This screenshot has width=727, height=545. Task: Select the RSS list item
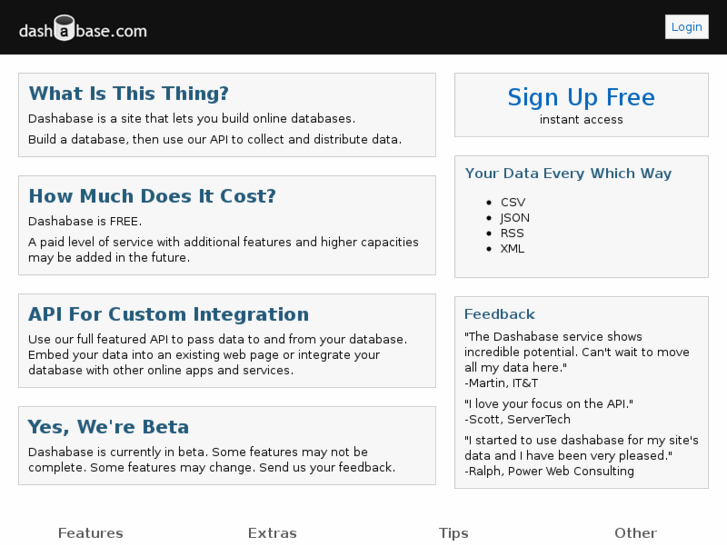[512, 233]
